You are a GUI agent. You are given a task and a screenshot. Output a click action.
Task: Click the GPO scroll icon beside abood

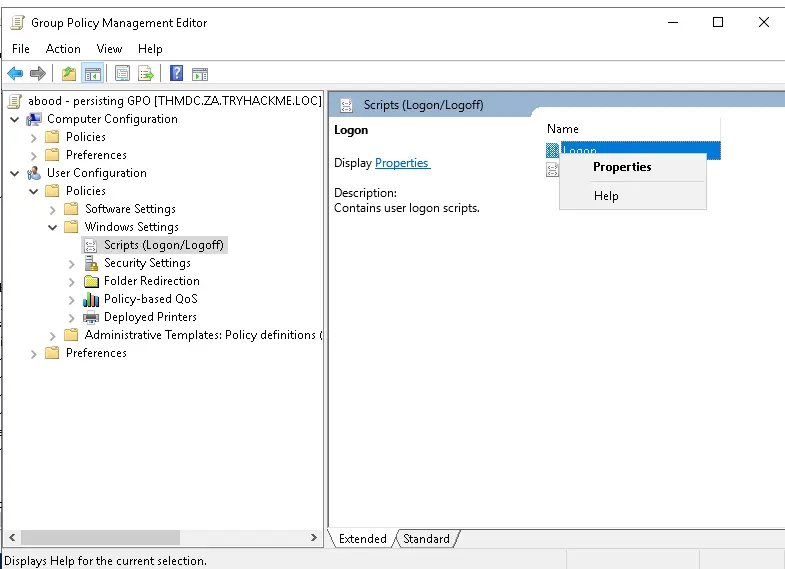pos(15,101)
